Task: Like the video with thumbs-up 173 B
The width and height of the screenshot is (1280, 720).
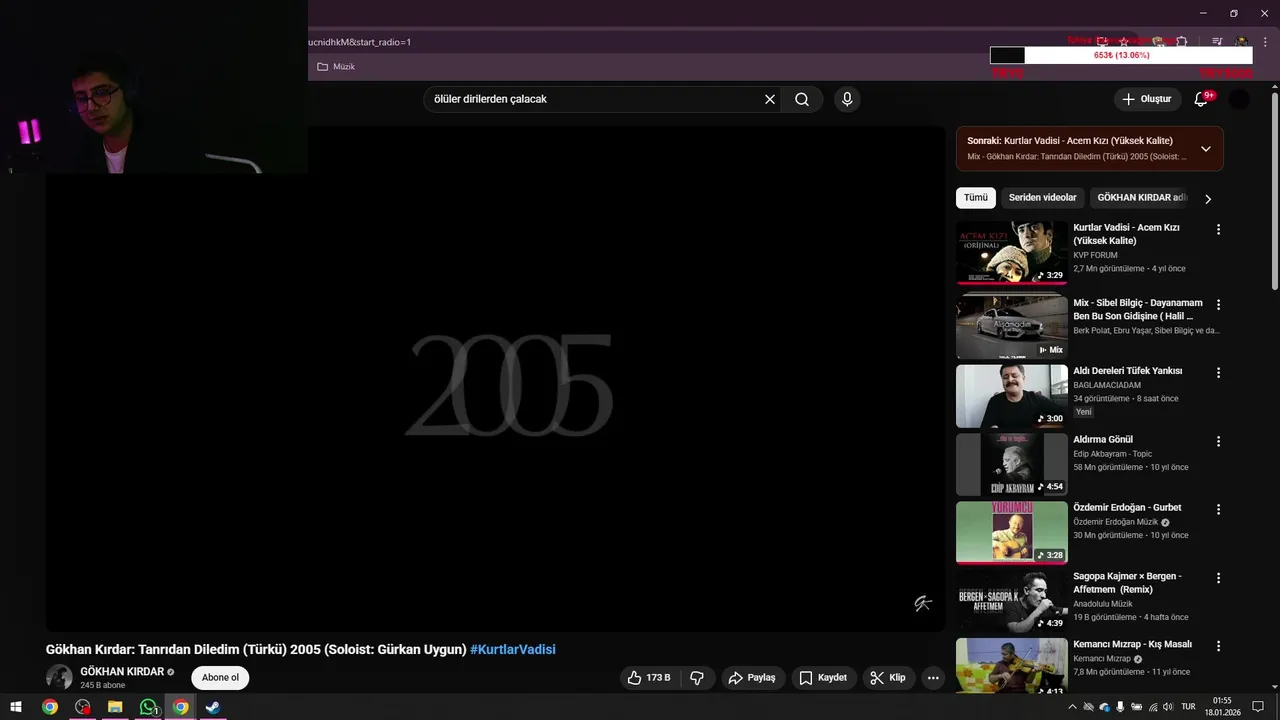Action: tap(649, 678)
